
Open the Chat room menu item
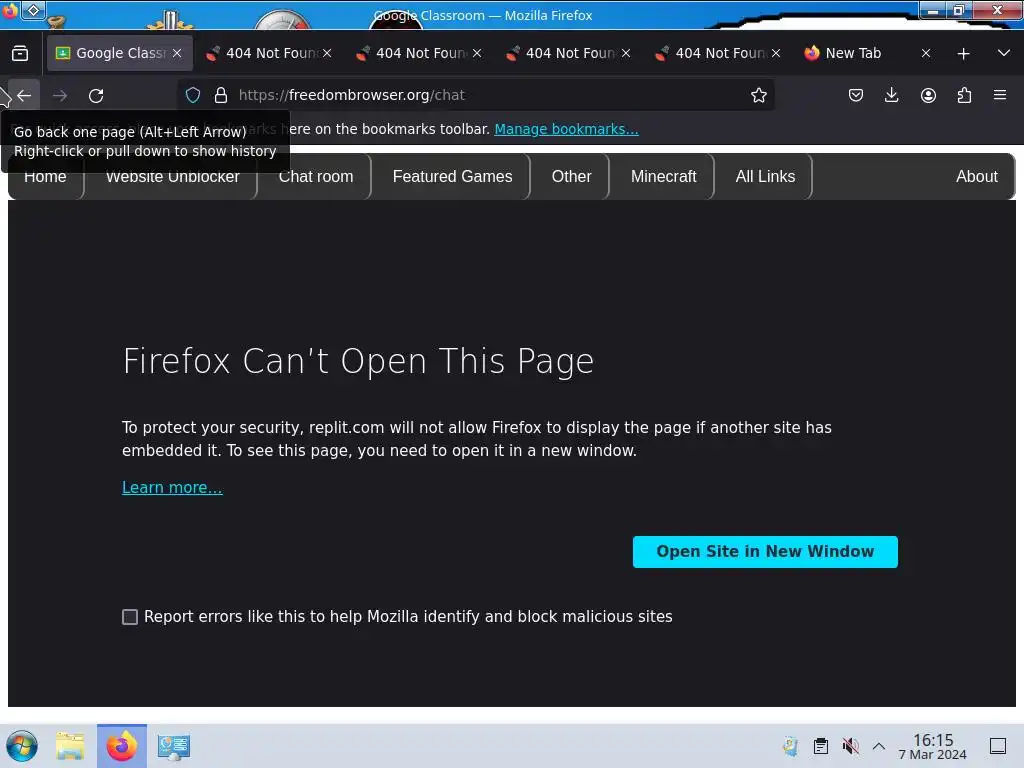coord(316,176)
